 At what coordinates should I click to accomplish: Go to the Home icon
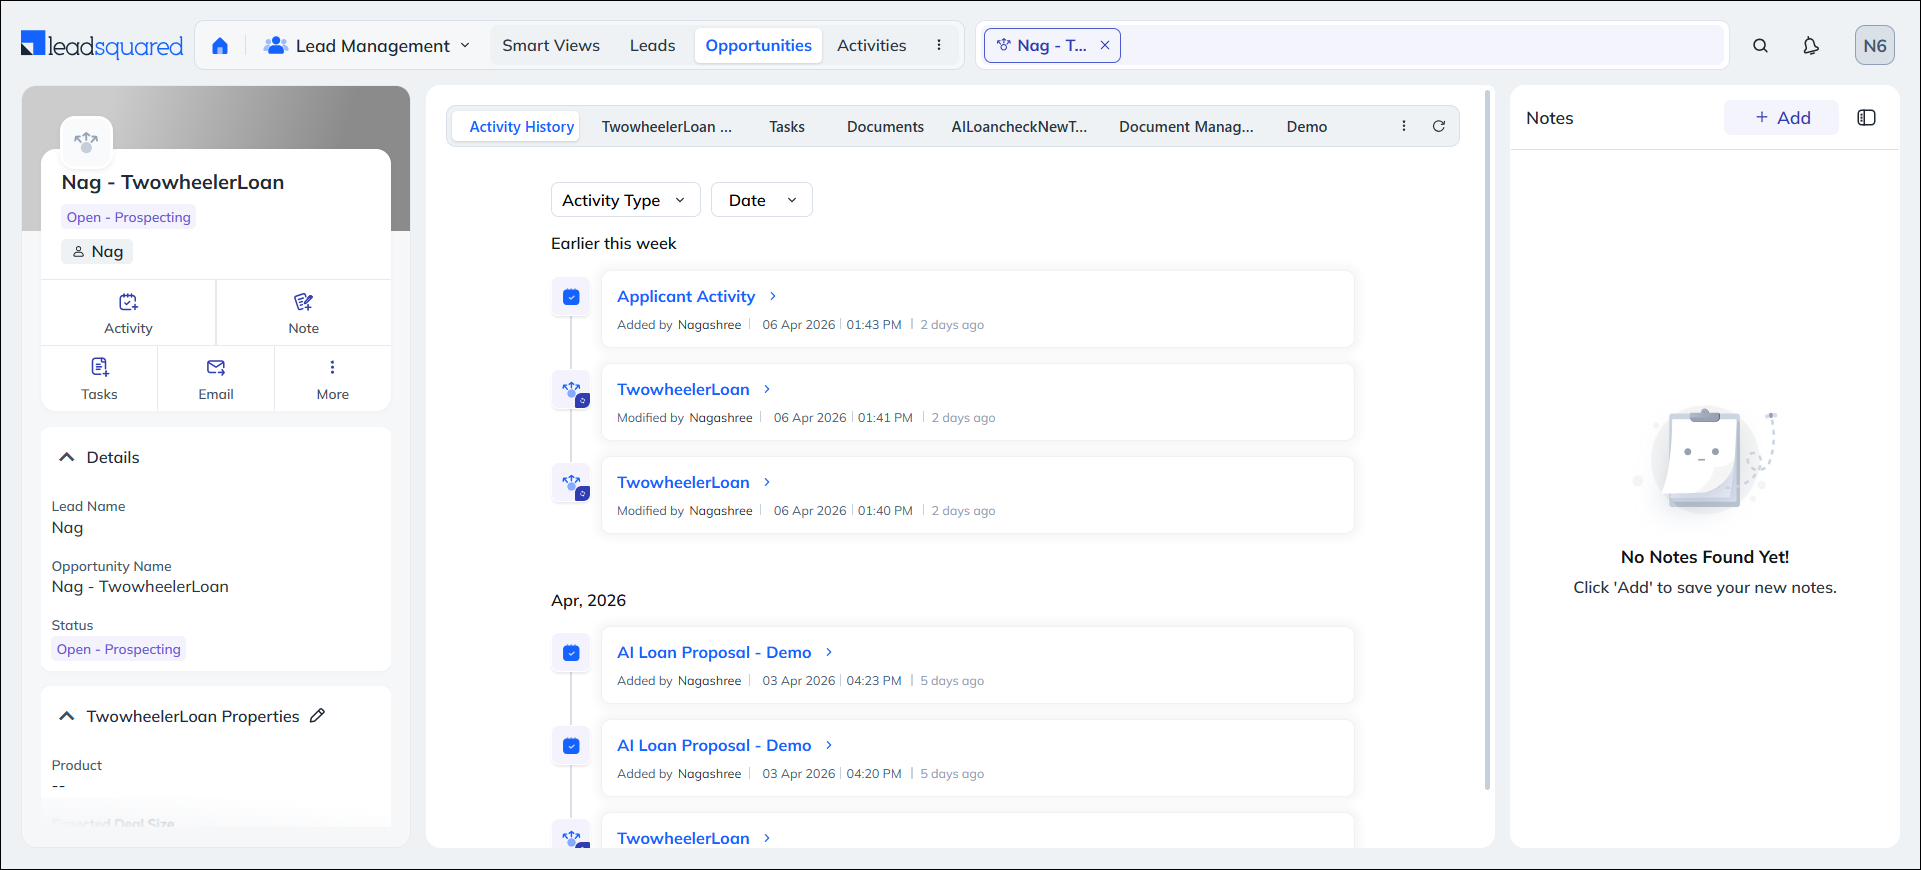click(220, 46)
